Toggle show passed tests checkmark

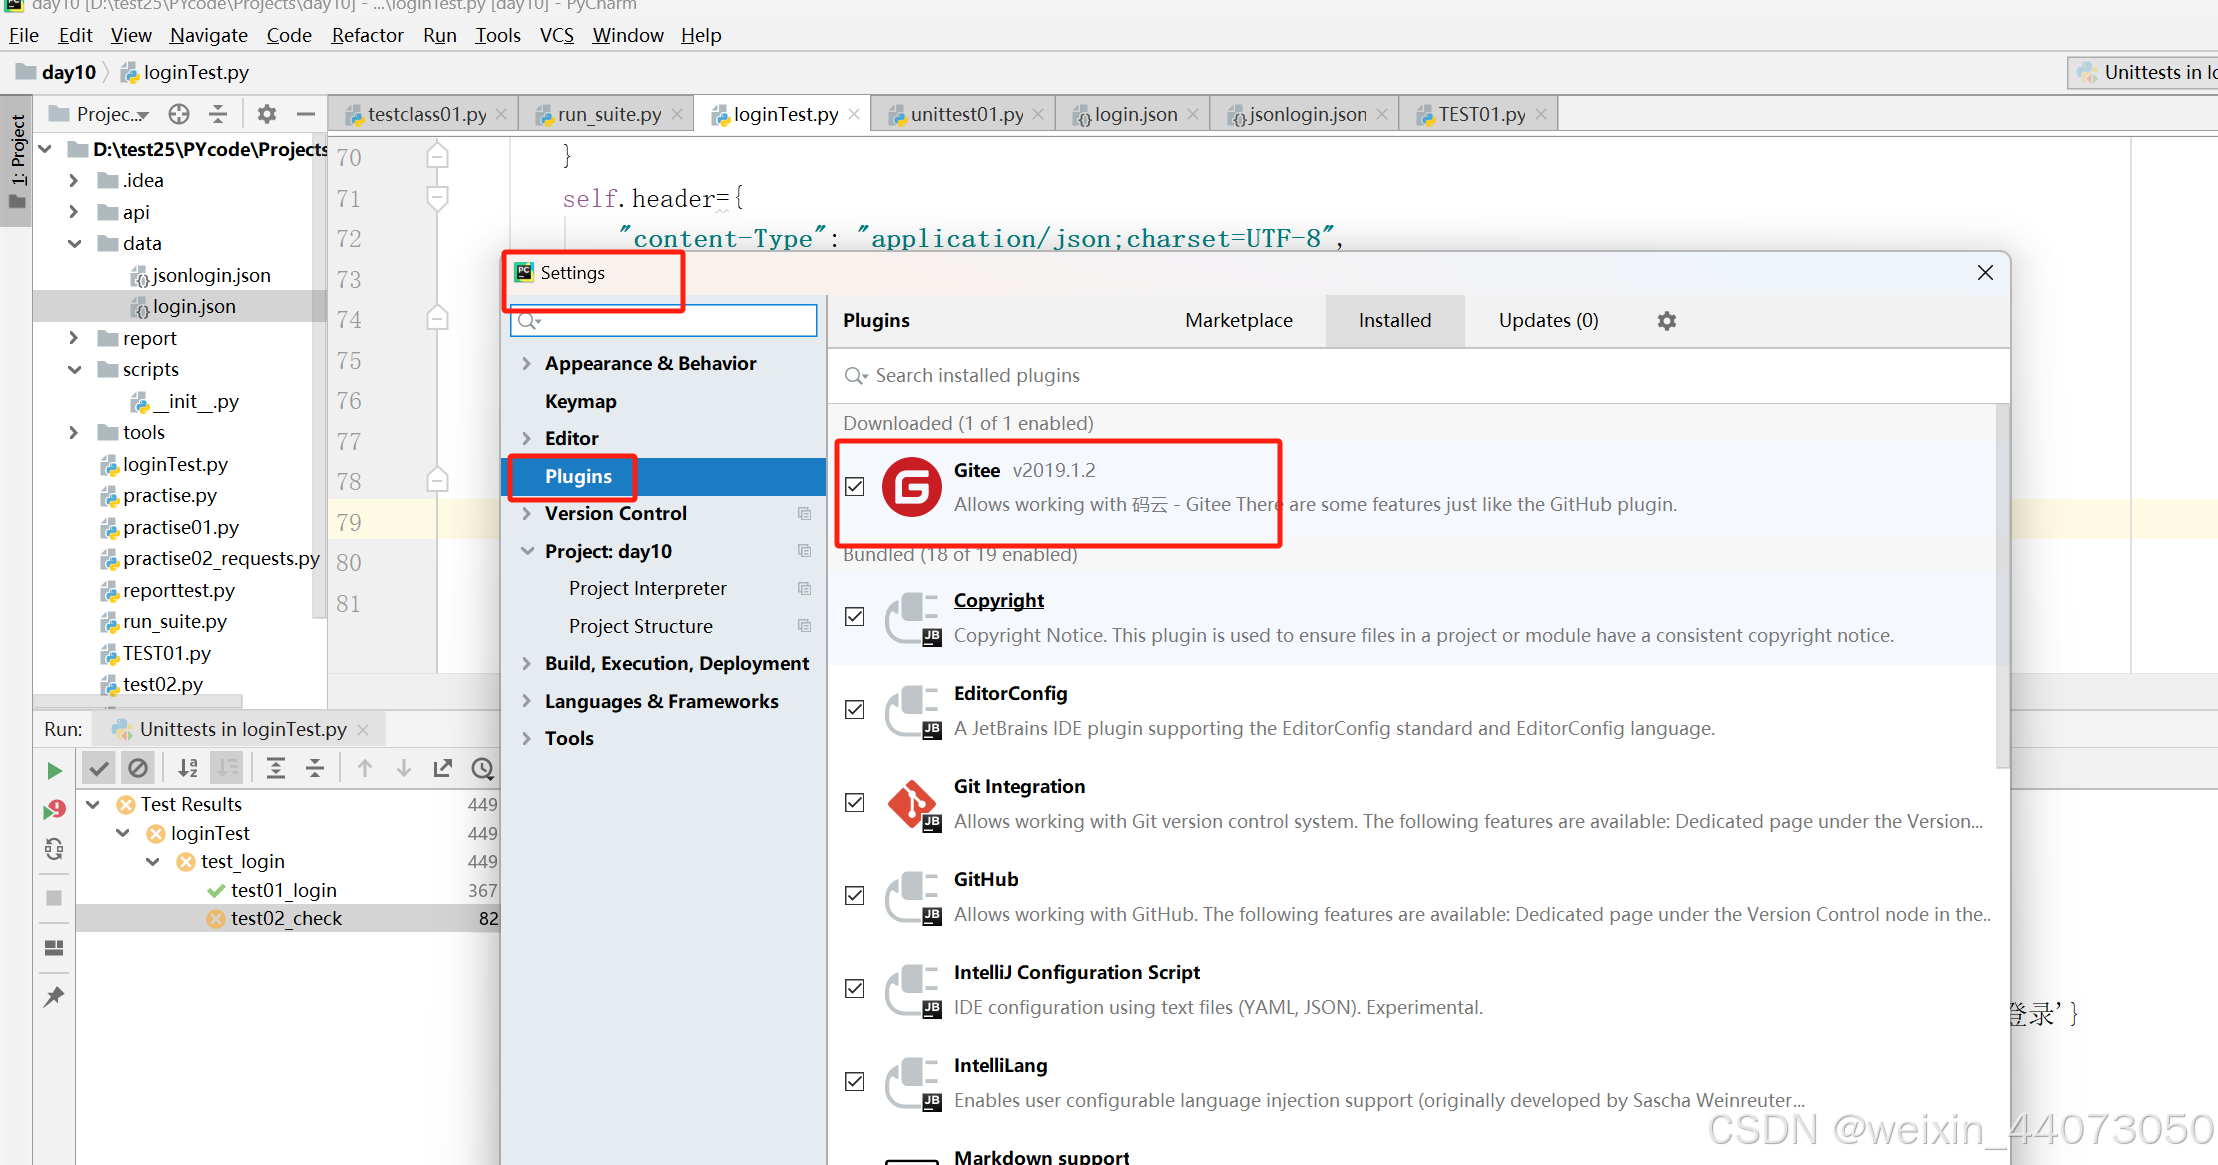click(98, 768)
